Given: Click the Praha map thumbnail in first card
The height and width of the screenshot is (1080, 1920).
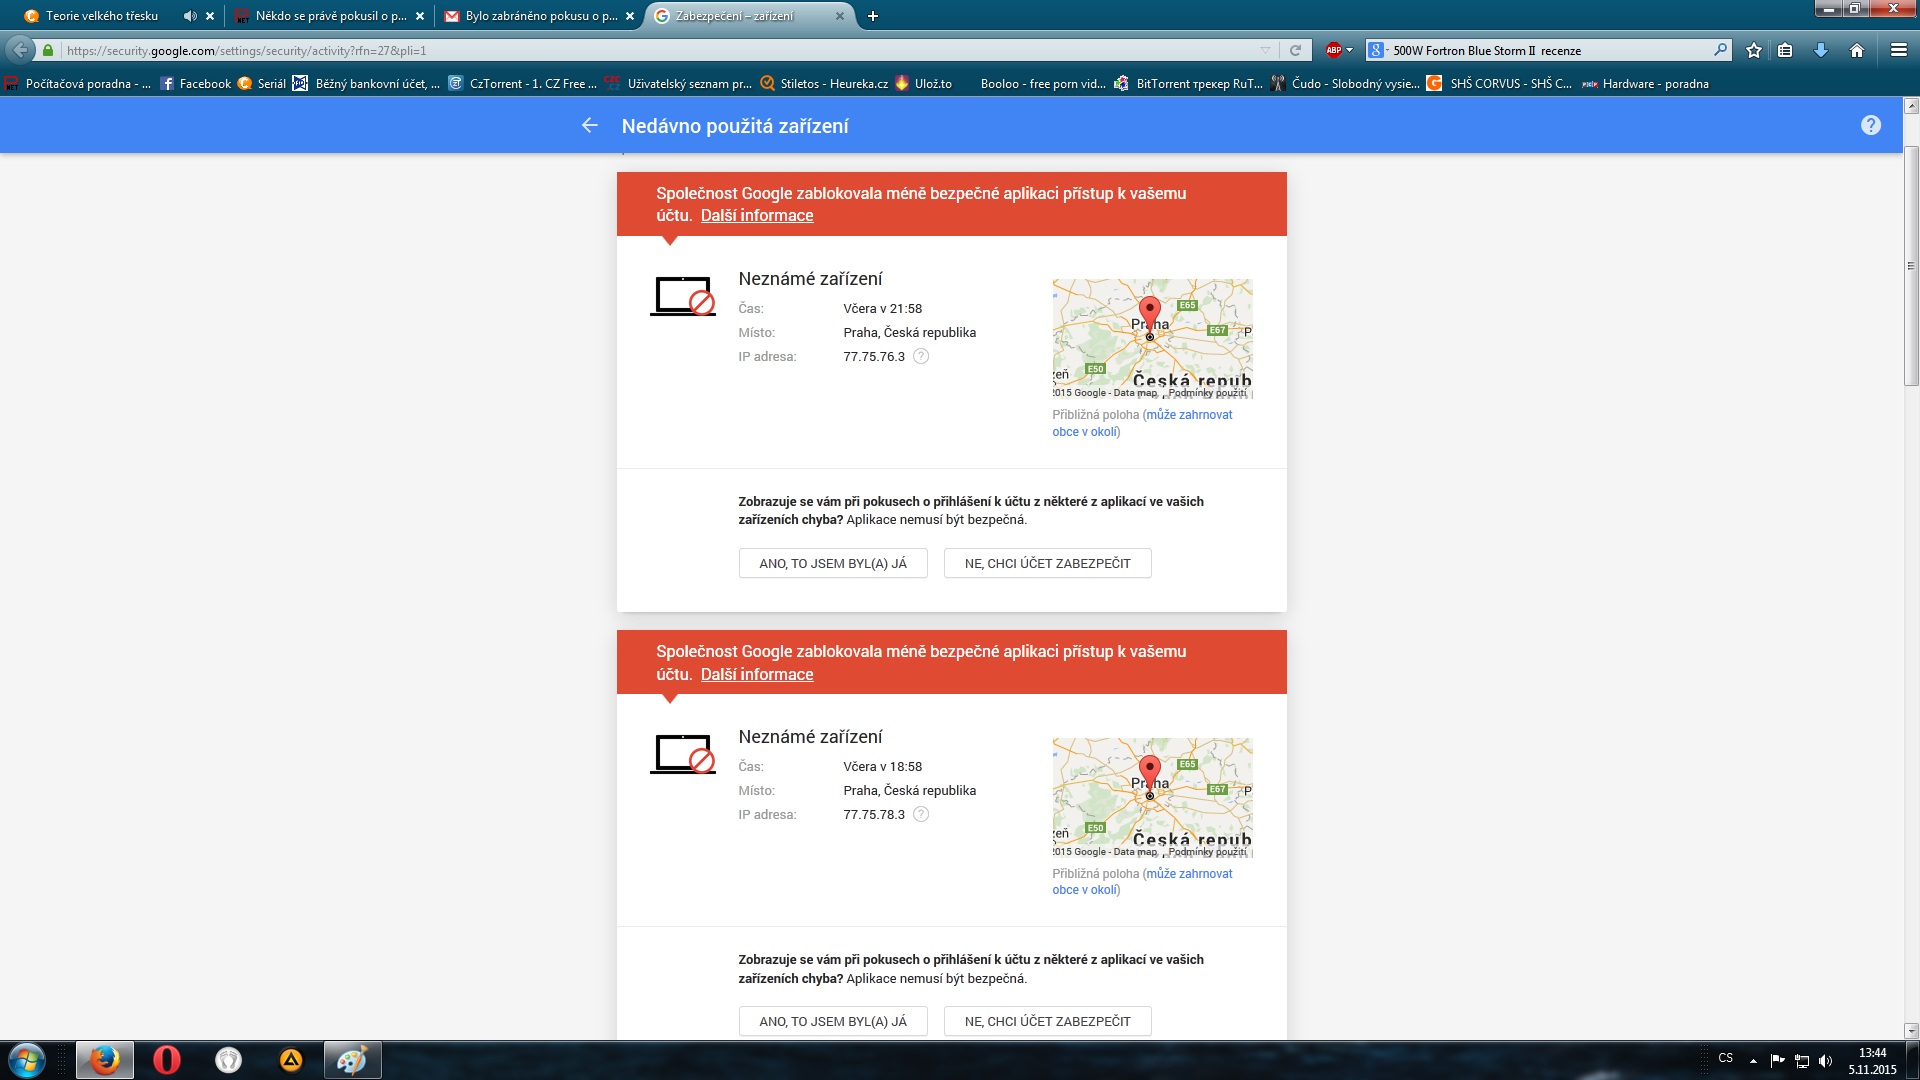Looking at the screenshot, I should 1151,338.
